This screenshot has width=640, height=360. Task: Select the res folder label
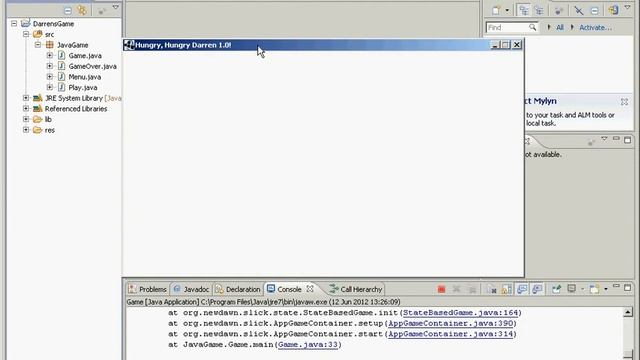coord(50,130)
